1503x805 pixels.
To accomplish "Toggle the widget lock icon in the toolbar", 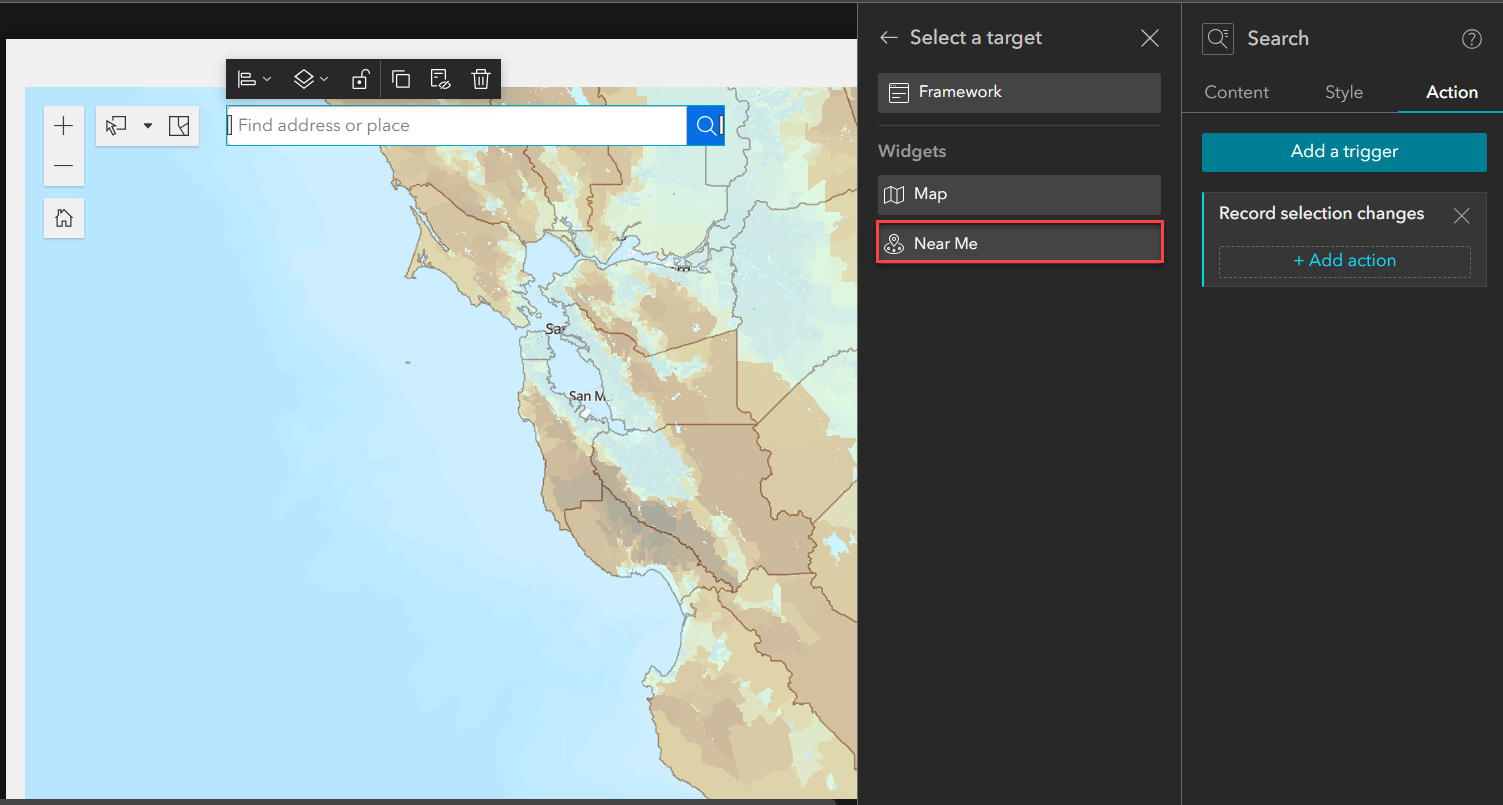I will point(360,79).
